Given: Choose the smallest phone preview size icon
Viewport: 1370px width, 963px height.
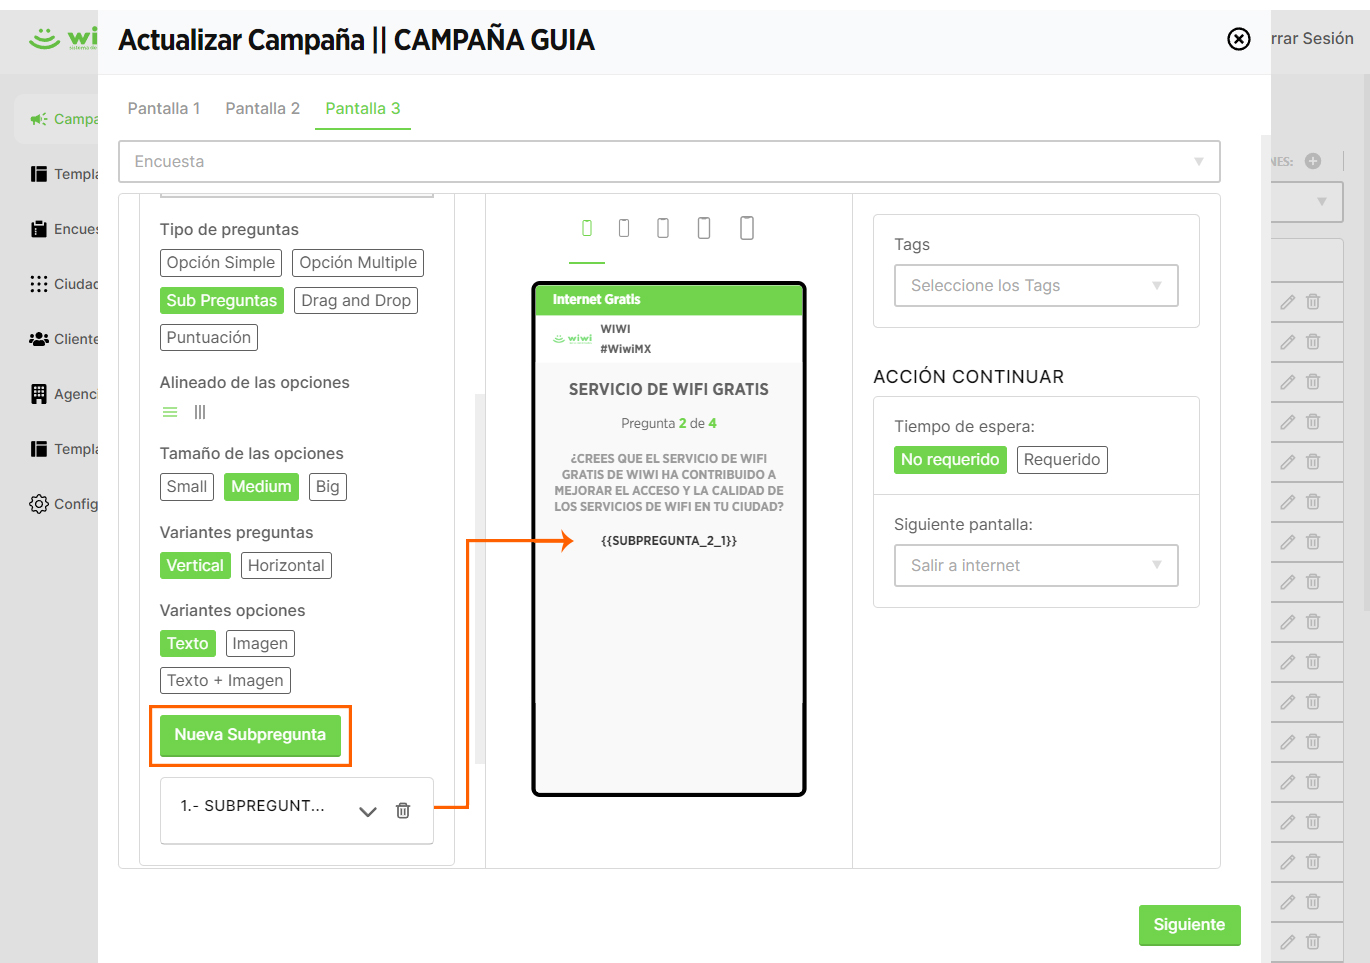Looking at the screenshot, I should 587,229.
